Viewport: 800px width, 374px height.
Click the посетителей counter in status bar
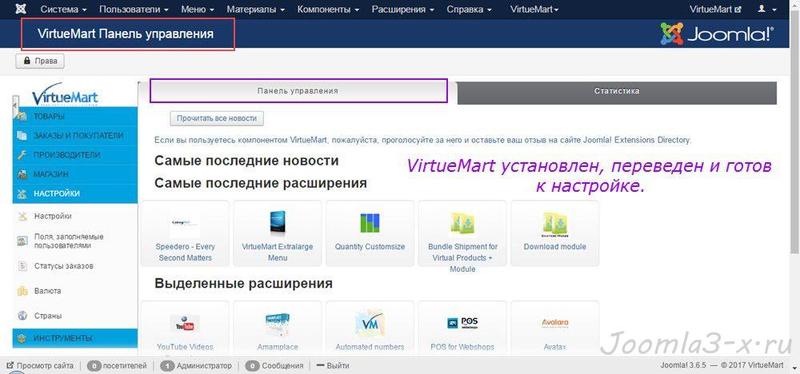click(x=117, y=366)
